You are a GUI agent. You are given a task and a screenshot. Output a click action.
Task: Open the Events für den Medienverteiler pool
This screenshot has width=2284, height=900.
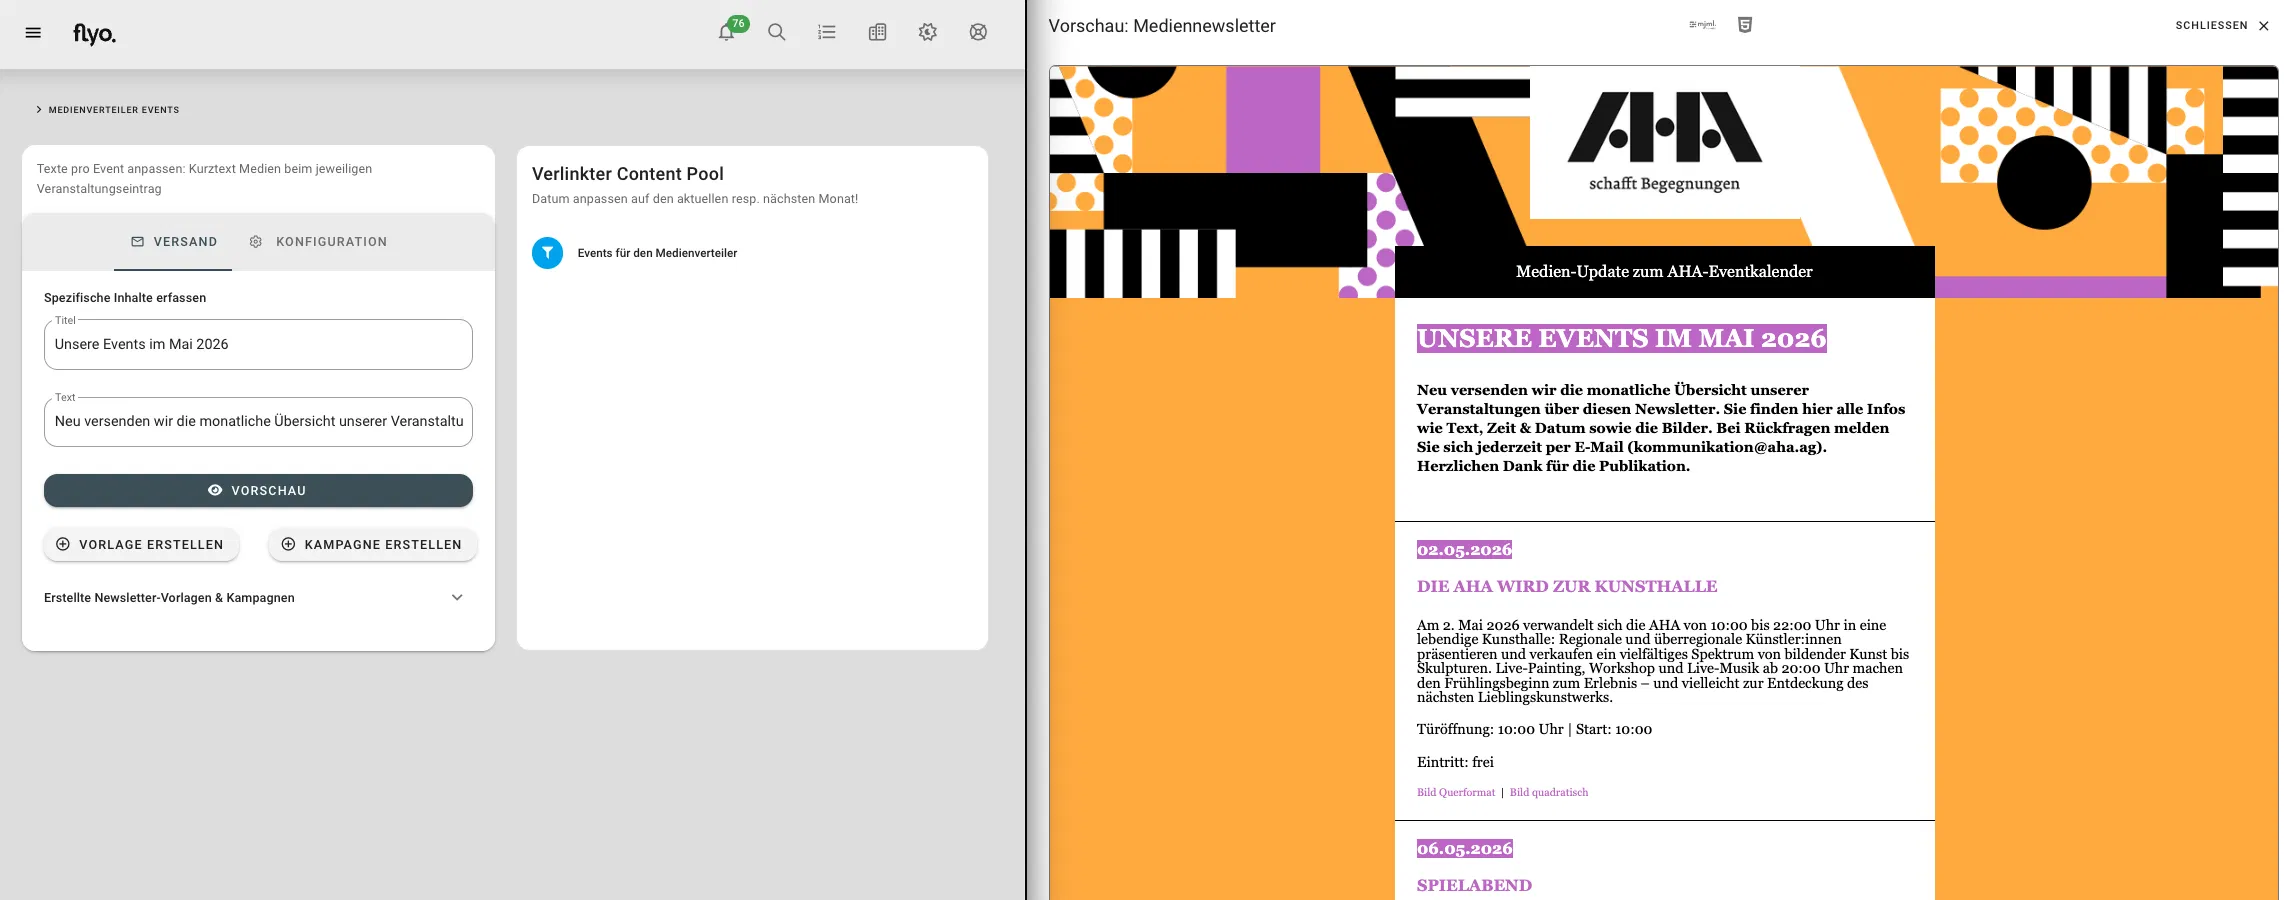coord(657,253)
